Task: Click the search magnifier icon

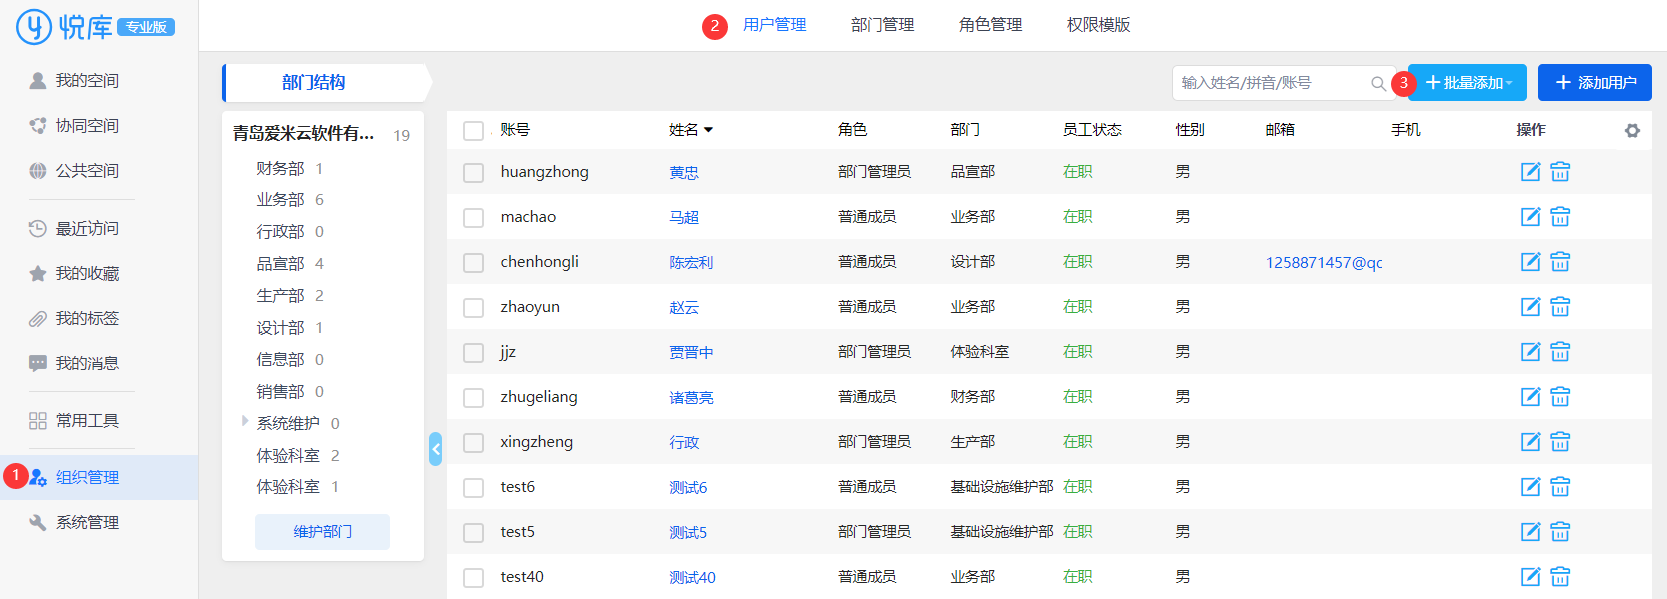Action: [1378, 84]
